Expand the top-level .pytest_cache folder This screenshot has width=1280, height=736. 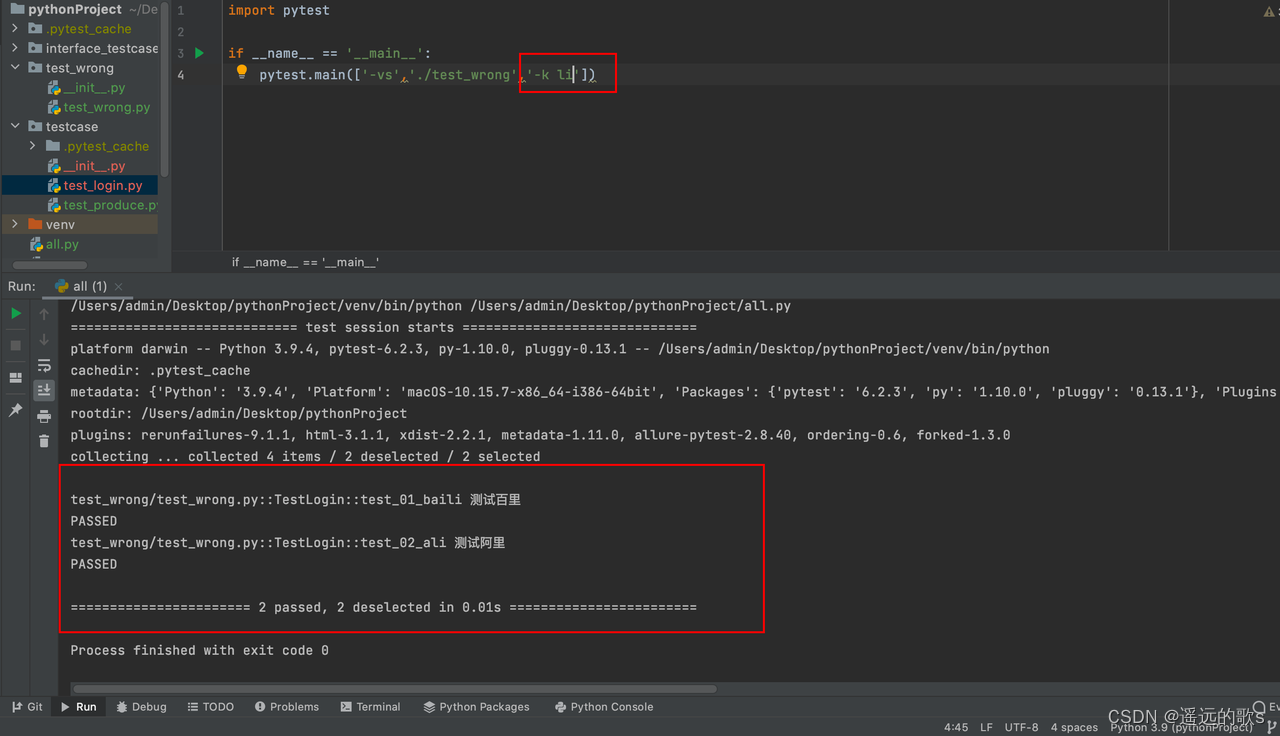coord(15,29)
